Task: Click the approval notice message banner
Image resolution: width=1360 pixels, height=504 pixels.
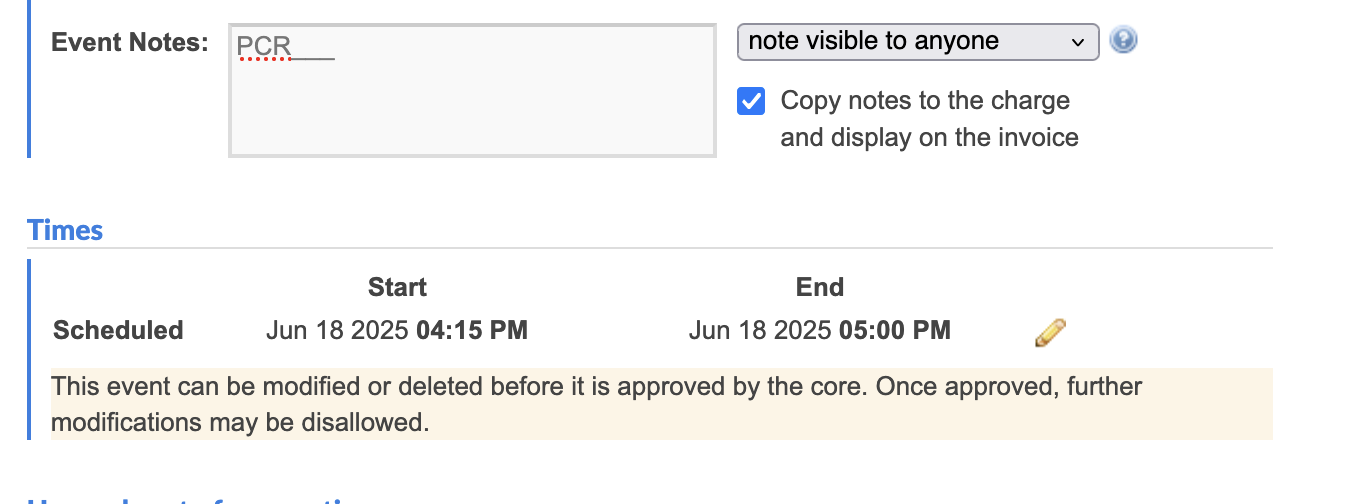Action: point(662,404)
